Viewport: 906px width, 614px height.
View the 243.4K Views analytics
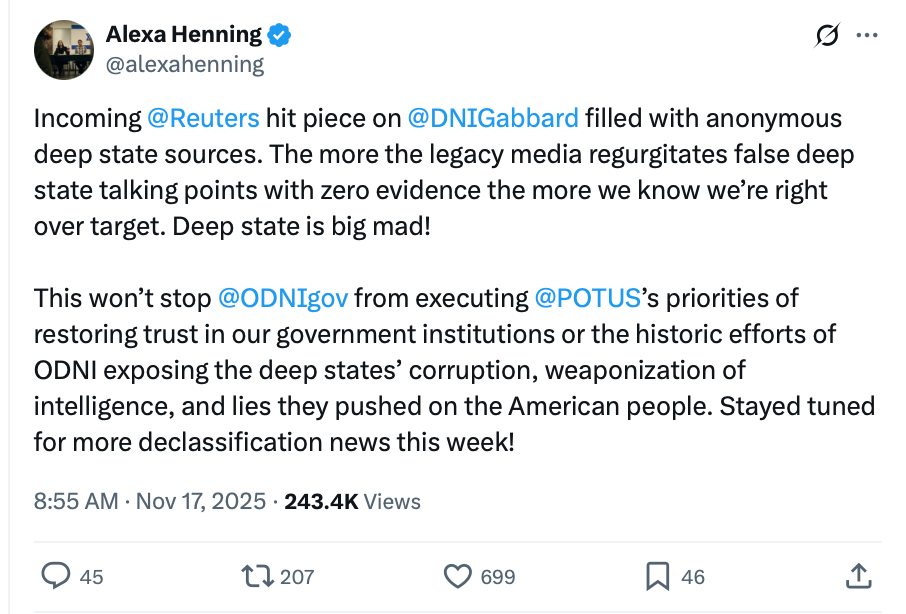(352, 501)
